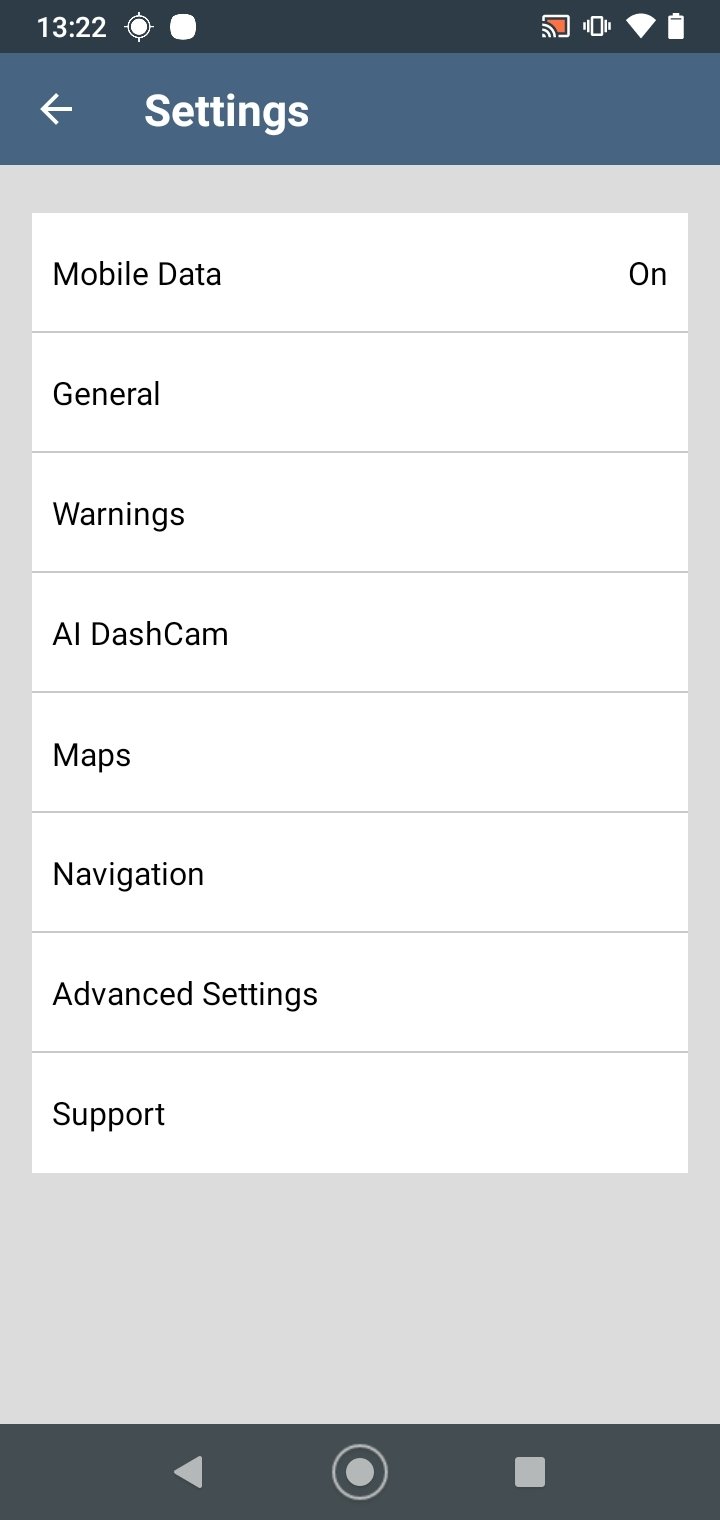Tap the location indicator icon in status bar
This screenshot has width=720, height=1520.
pos(139,28)
